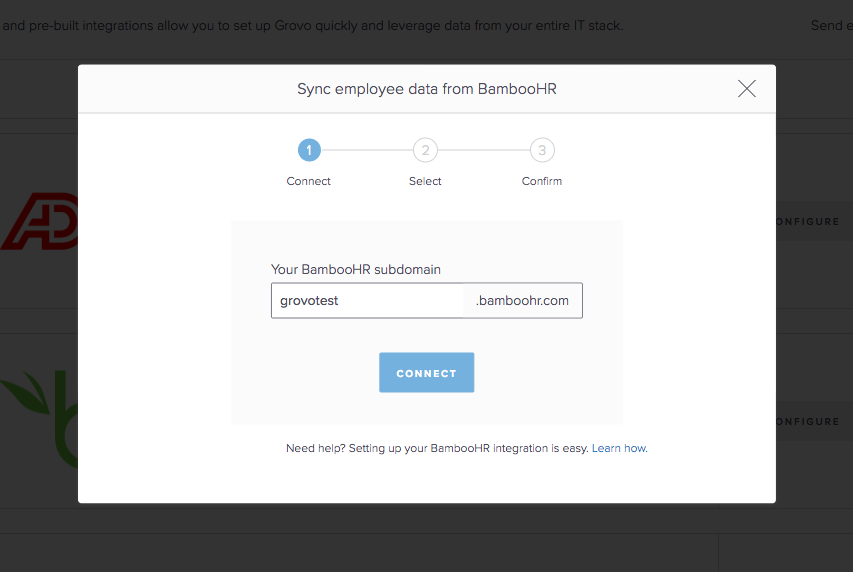The image size is (853, 572).
Task: Click 'Need help? Setting up your BambooHR integration' text
Action: click(x=437, y=448)
